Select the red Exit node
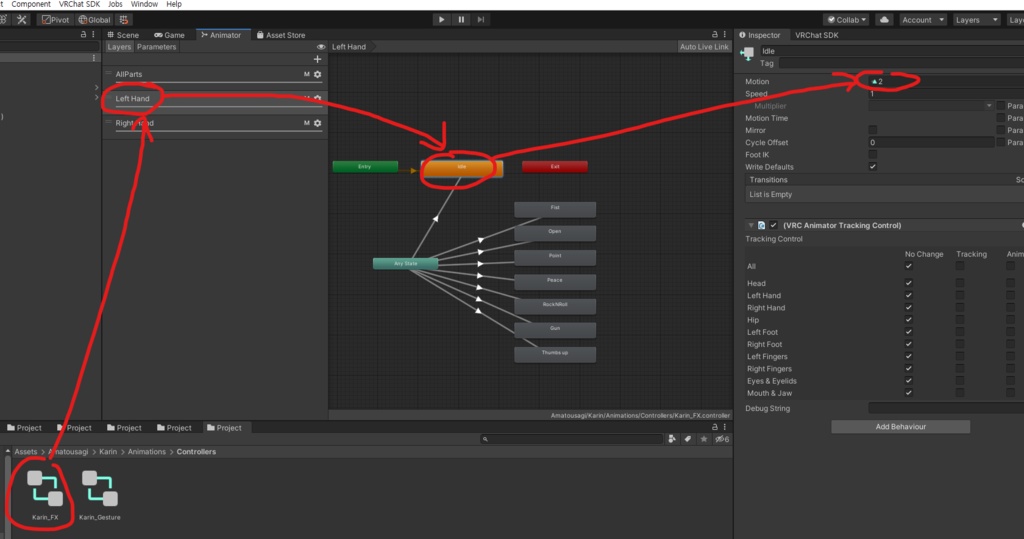This screenshot has height=539, width=1024. pyautogui.click(x=554, y=167)
